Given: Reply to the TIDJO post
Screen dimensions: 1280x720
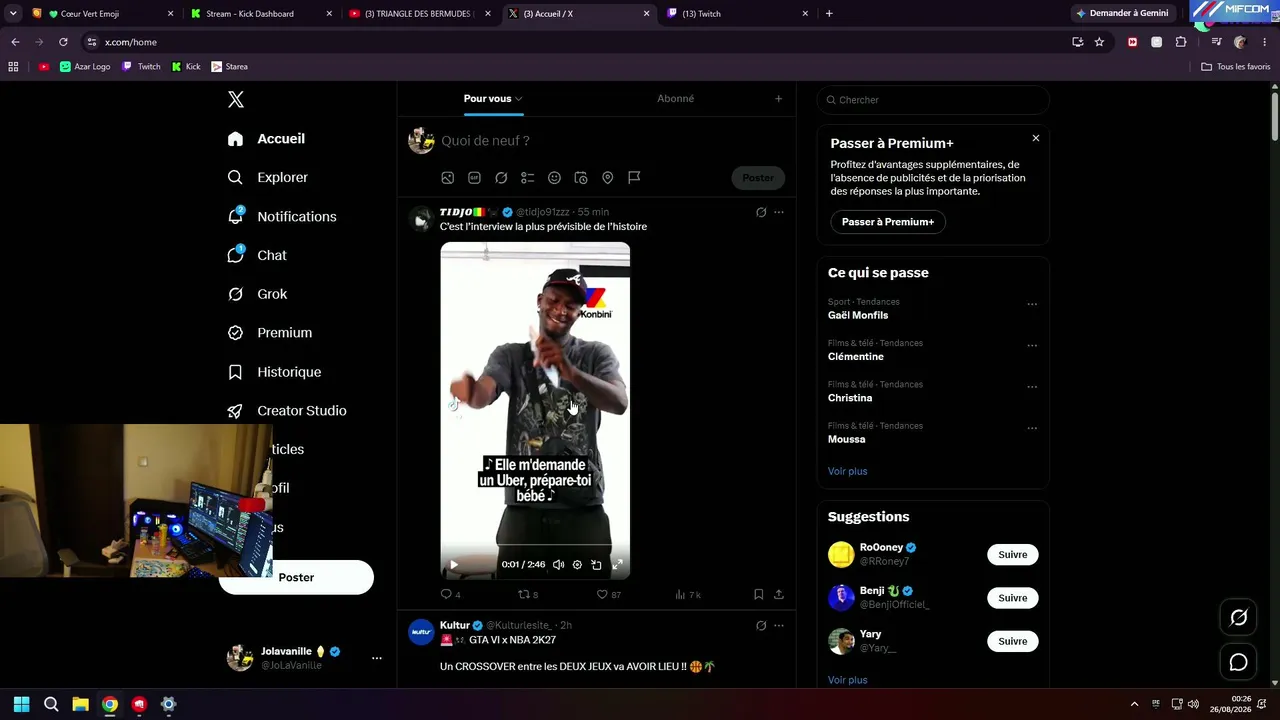Looking at the screenshot, I should tap(447, 594).
